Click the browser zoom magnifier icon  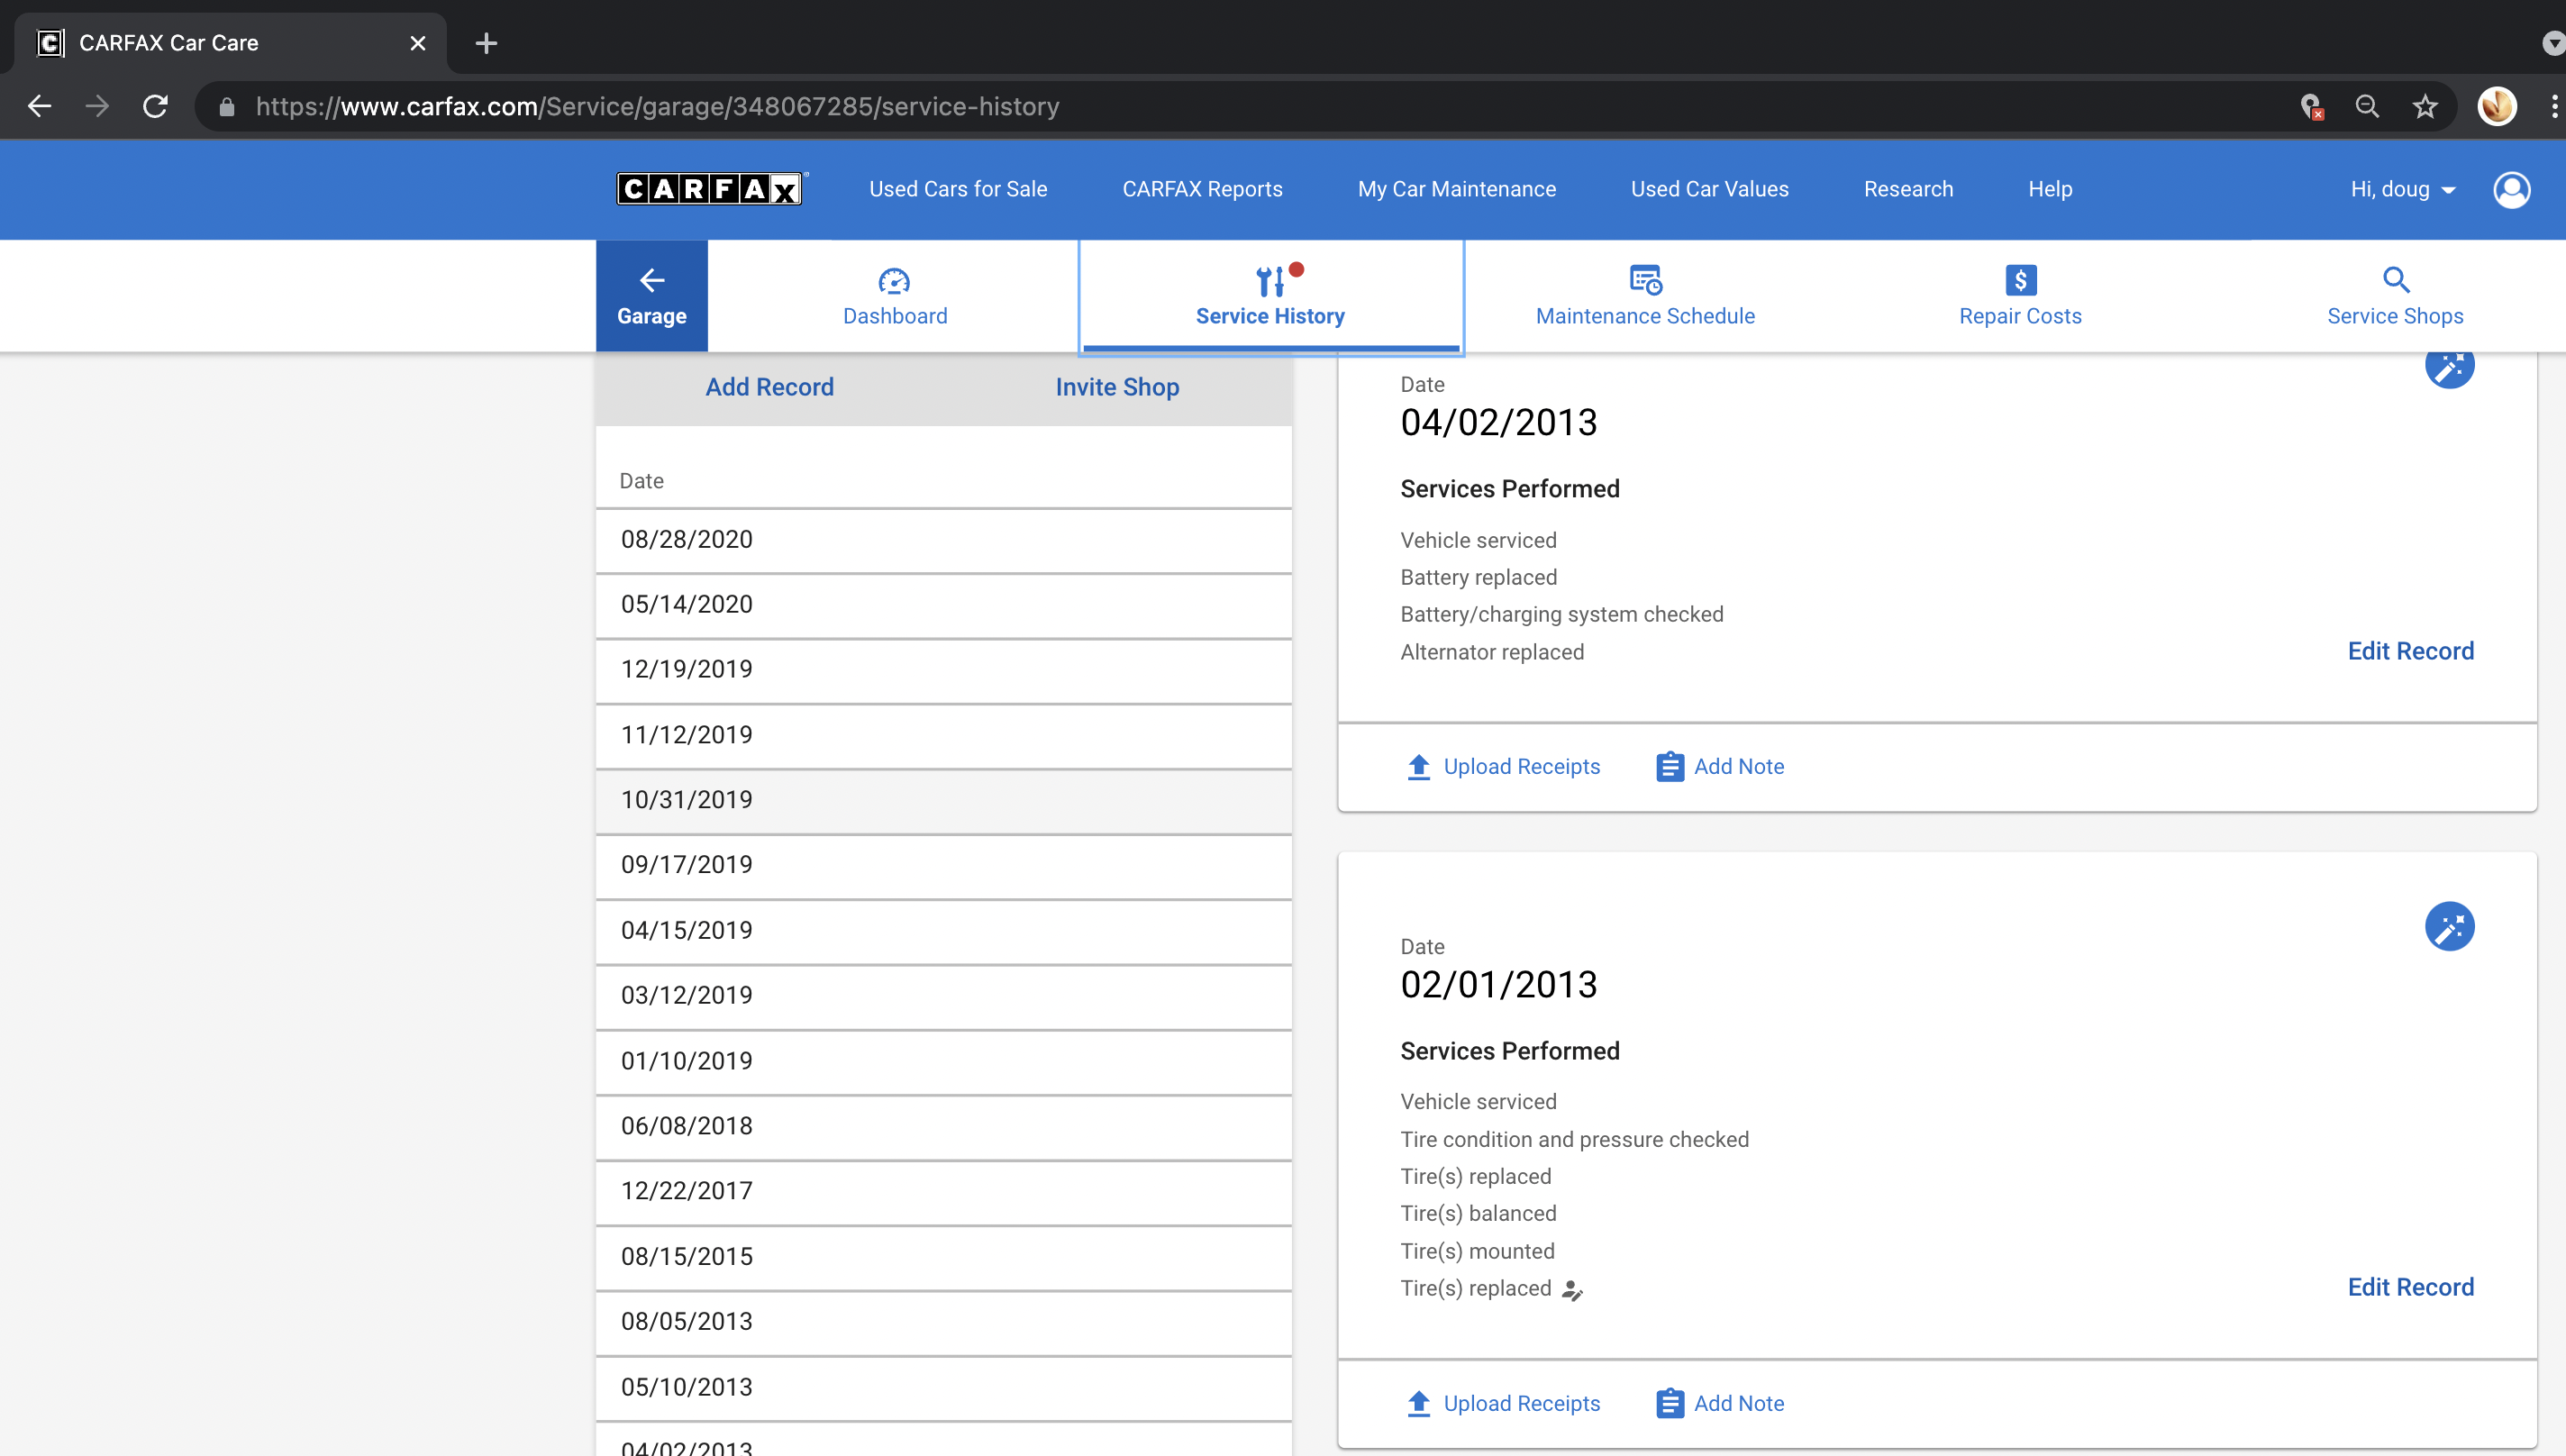pyautogui.click(x=2366, y=106)
